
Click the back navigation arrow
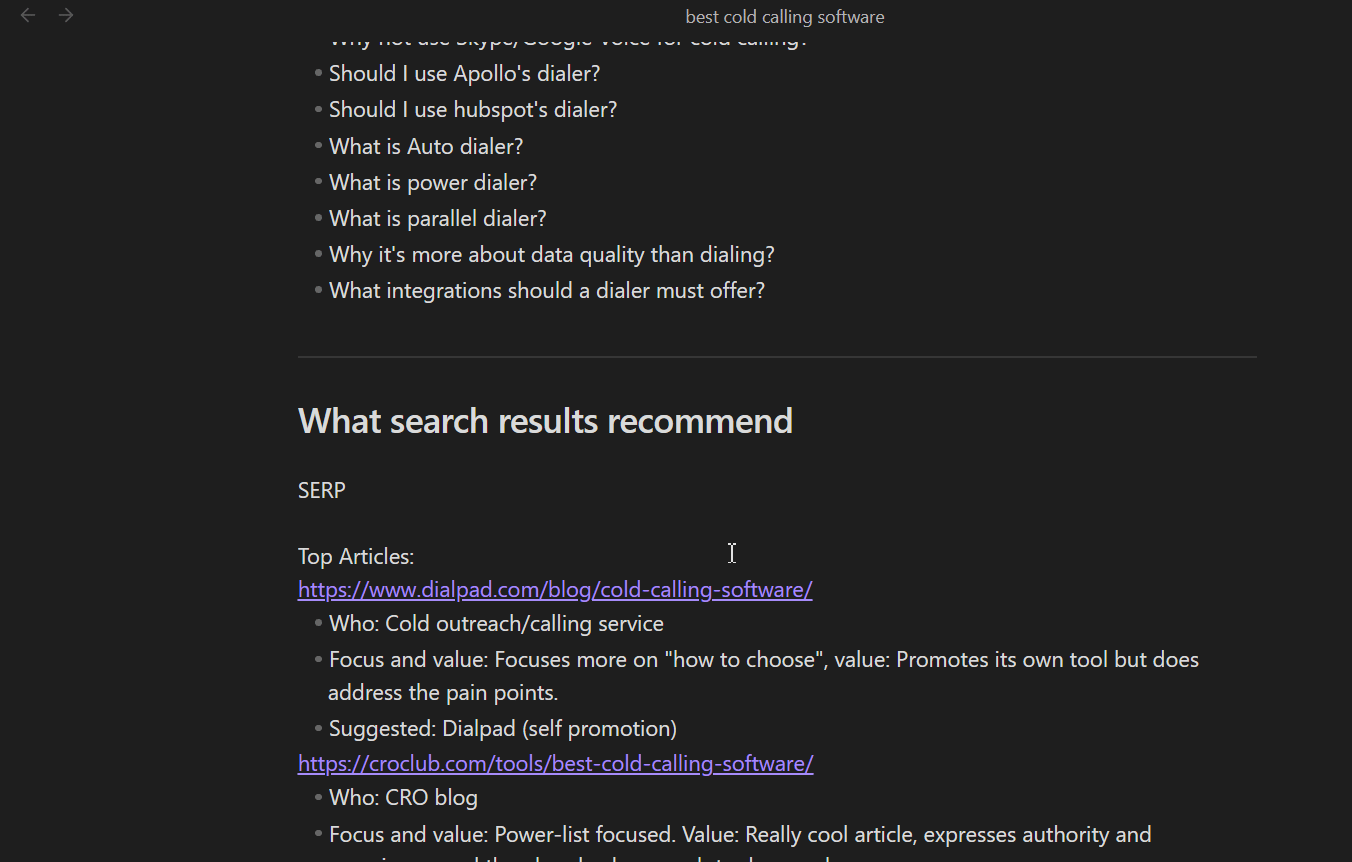pos(27,15)
